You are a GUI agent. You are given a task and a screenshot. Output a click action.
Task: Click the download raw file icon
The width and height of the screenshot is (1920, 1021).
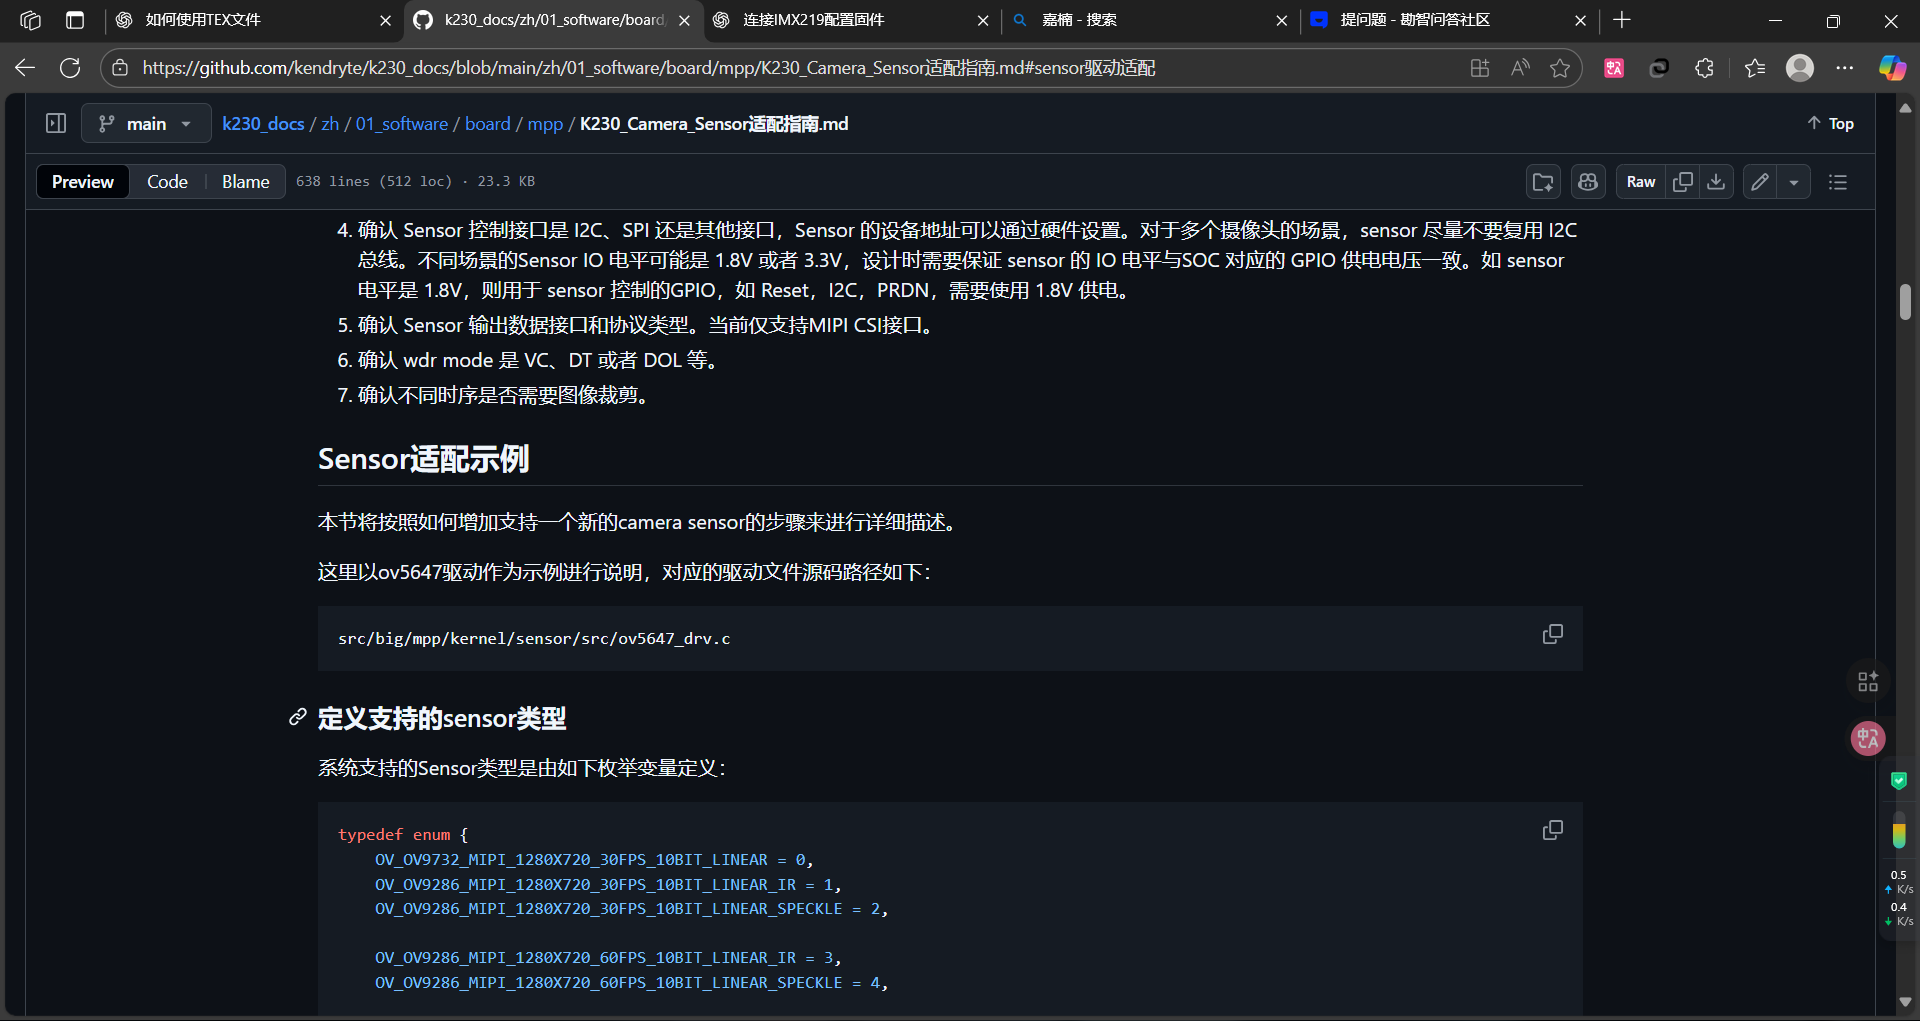(x=1716, y=182)
